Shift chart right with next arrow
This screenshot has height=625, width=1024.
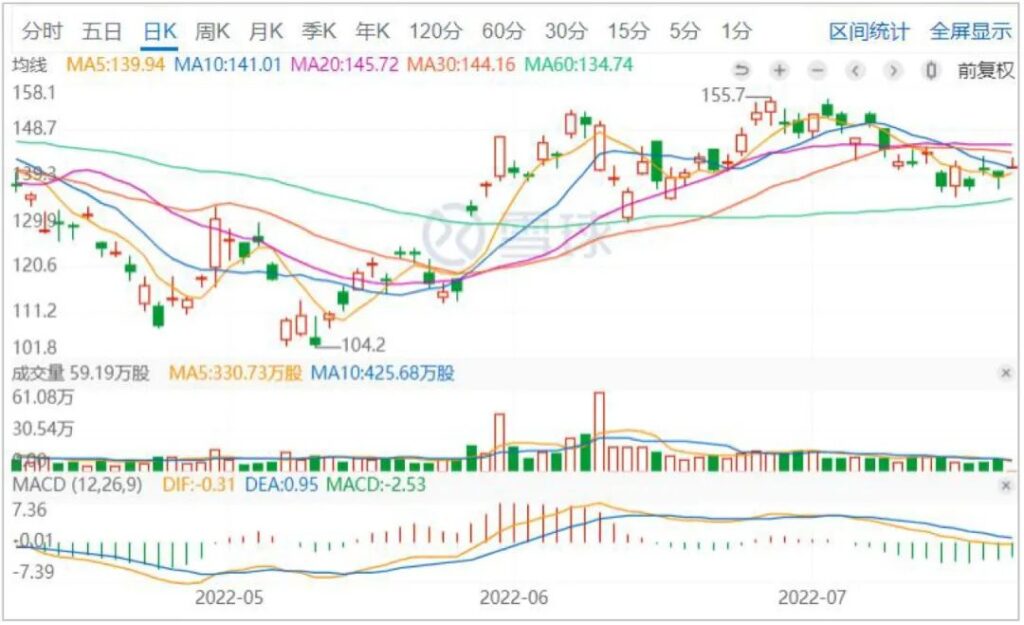(893, 70)
